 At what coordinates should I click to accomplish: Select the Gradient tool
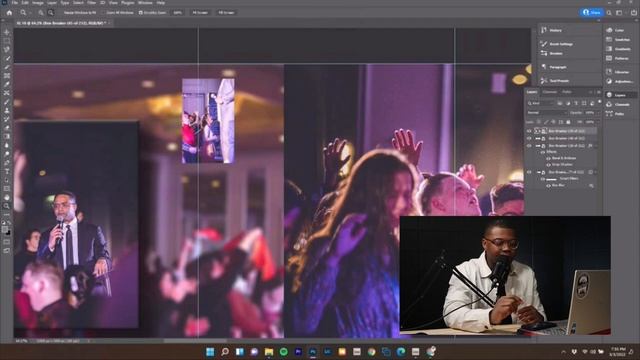point(7,136)
